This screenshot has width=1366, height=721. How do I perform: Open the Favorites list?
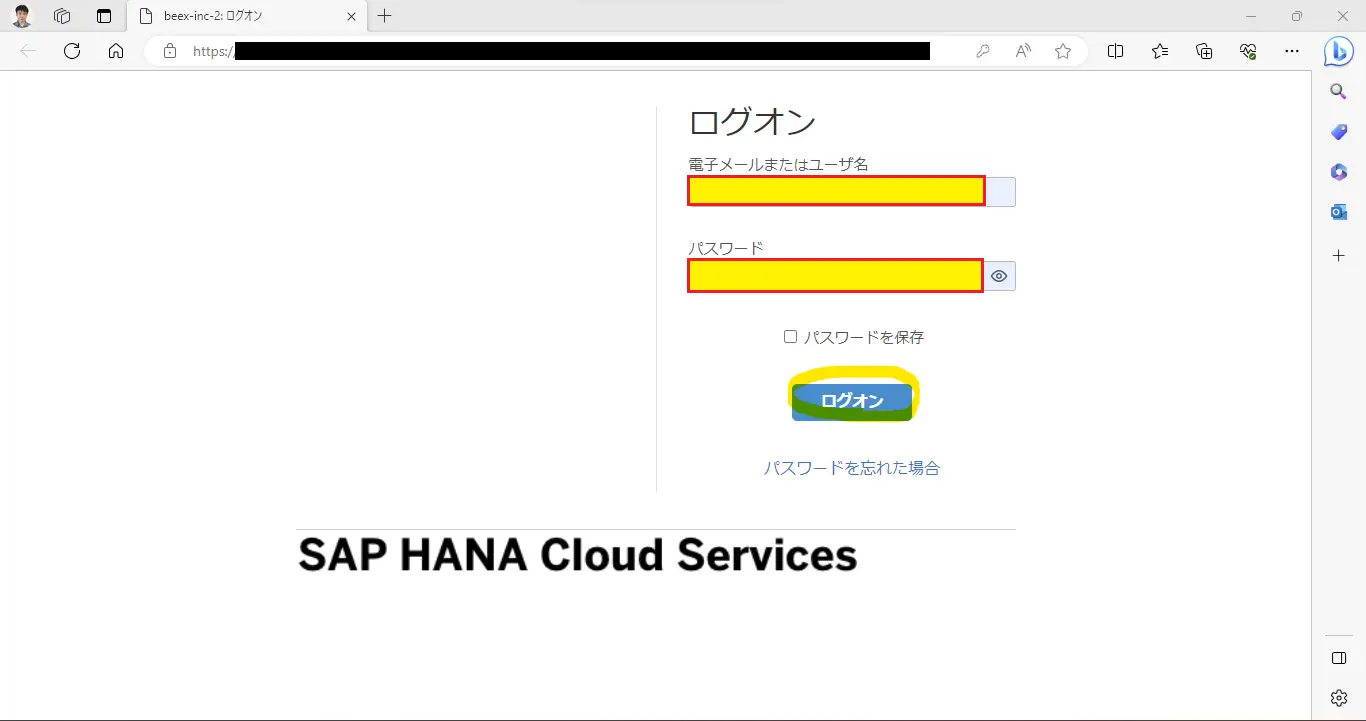[x=1160, y=51]
